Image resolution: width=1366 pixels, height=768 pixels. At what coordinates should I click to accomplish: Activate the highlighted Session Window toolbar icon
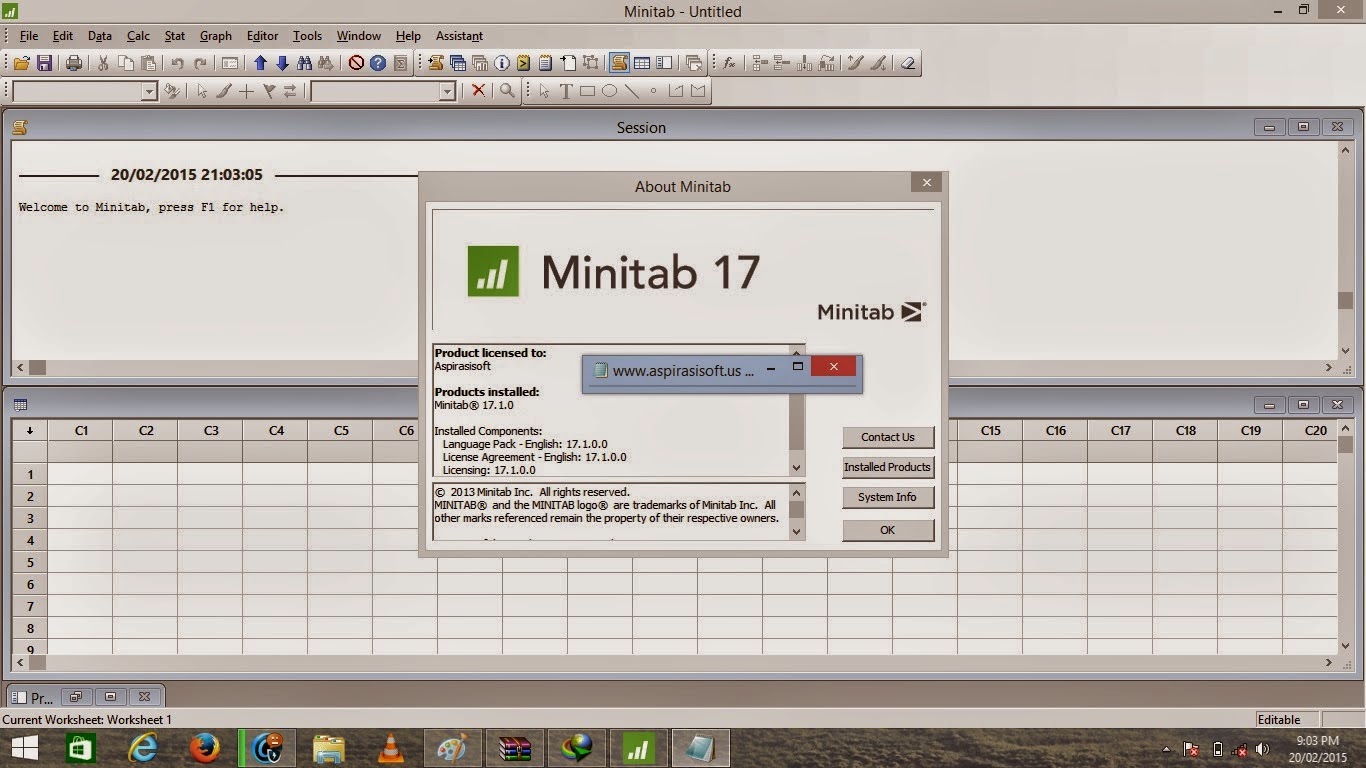(x=619, y=63)
